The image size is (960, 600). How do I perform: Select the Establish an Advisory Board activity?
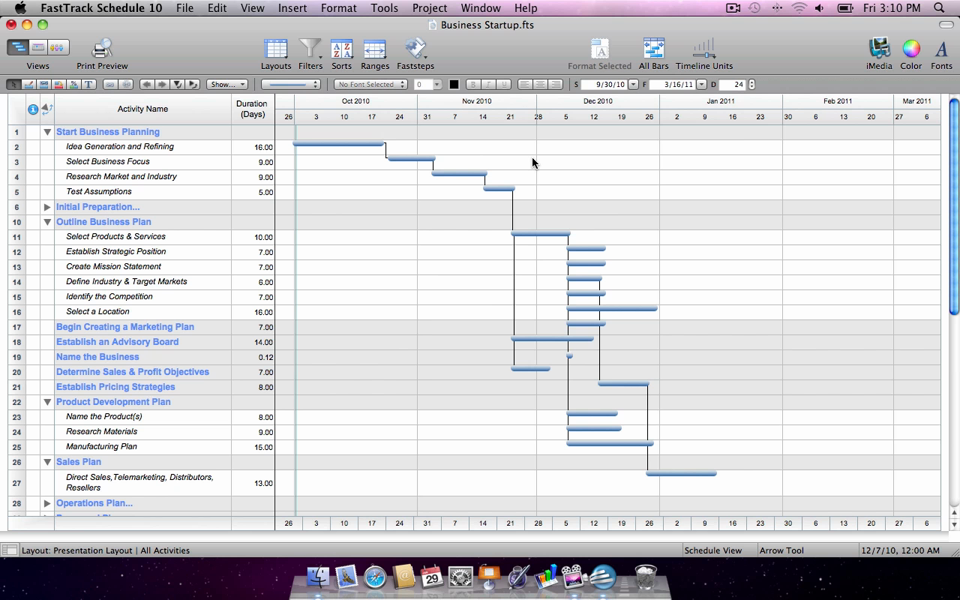[x=118, y=342]
